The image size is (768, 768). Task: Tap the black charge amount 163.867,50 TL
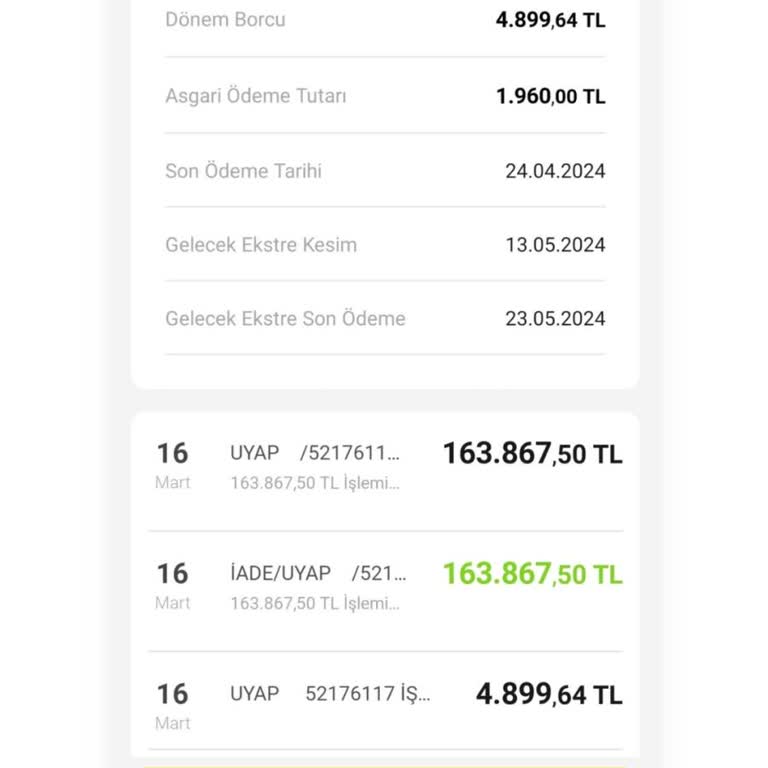tap(533, 453)
